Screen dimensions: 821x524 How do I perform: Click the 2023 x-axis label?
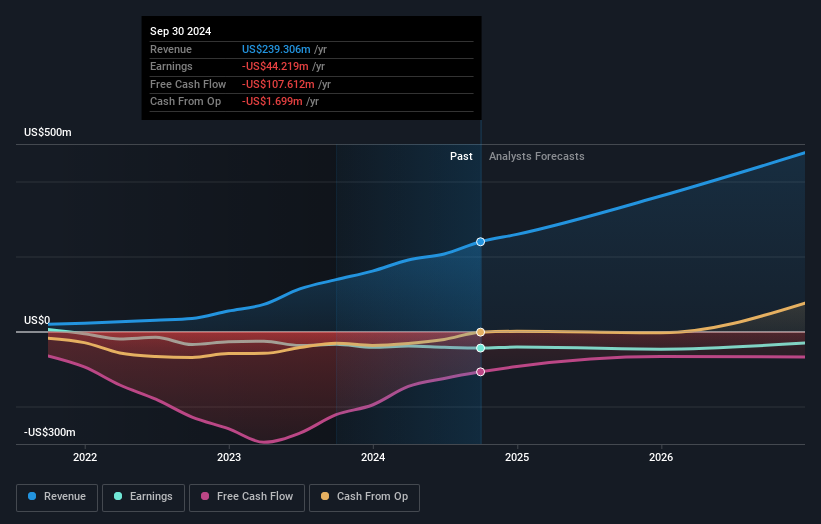(x=229, y=457)
